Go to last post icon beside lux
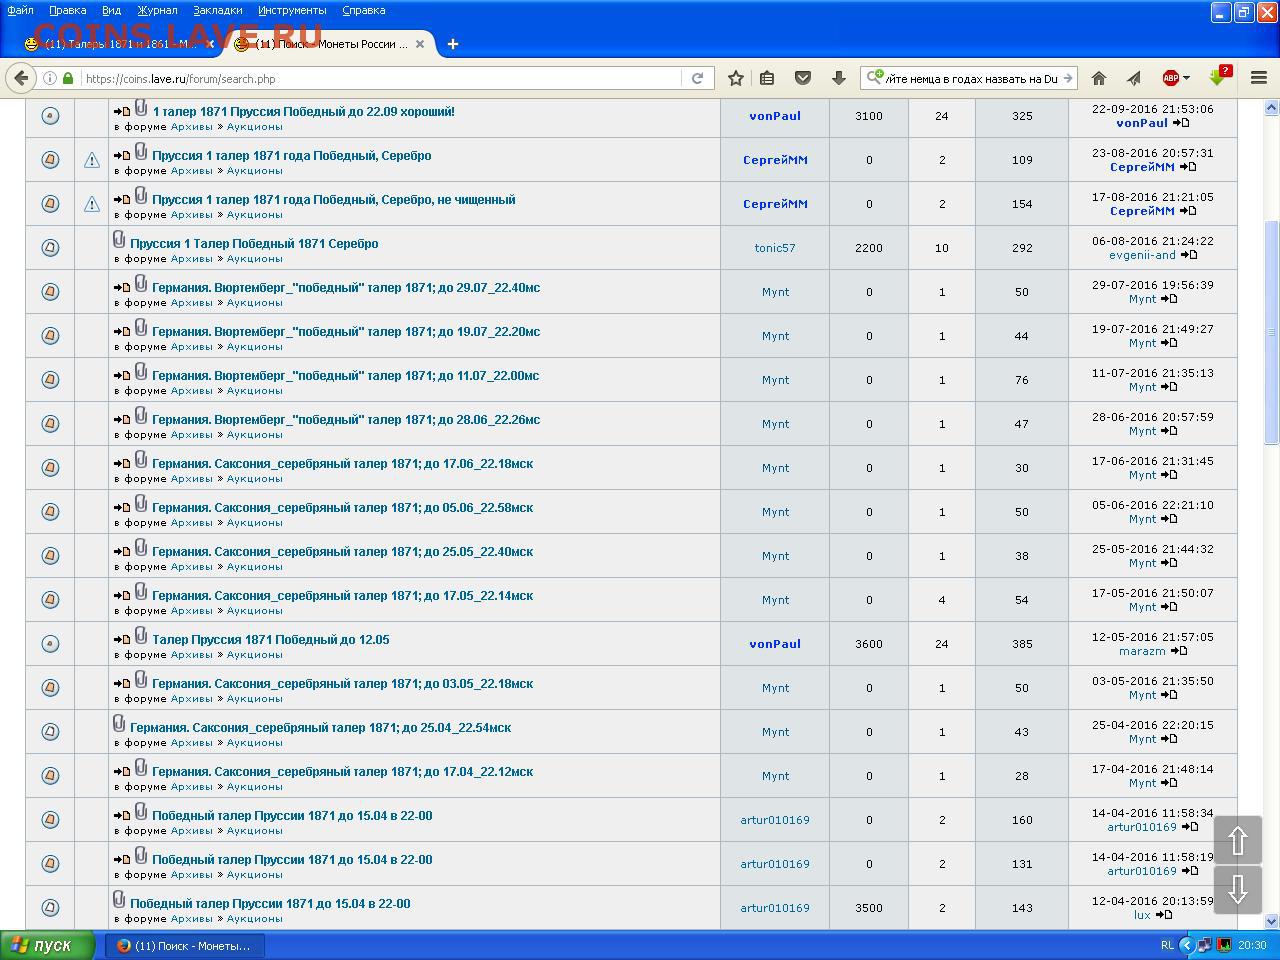The image size is (1280, 960). coord(1163,915)
